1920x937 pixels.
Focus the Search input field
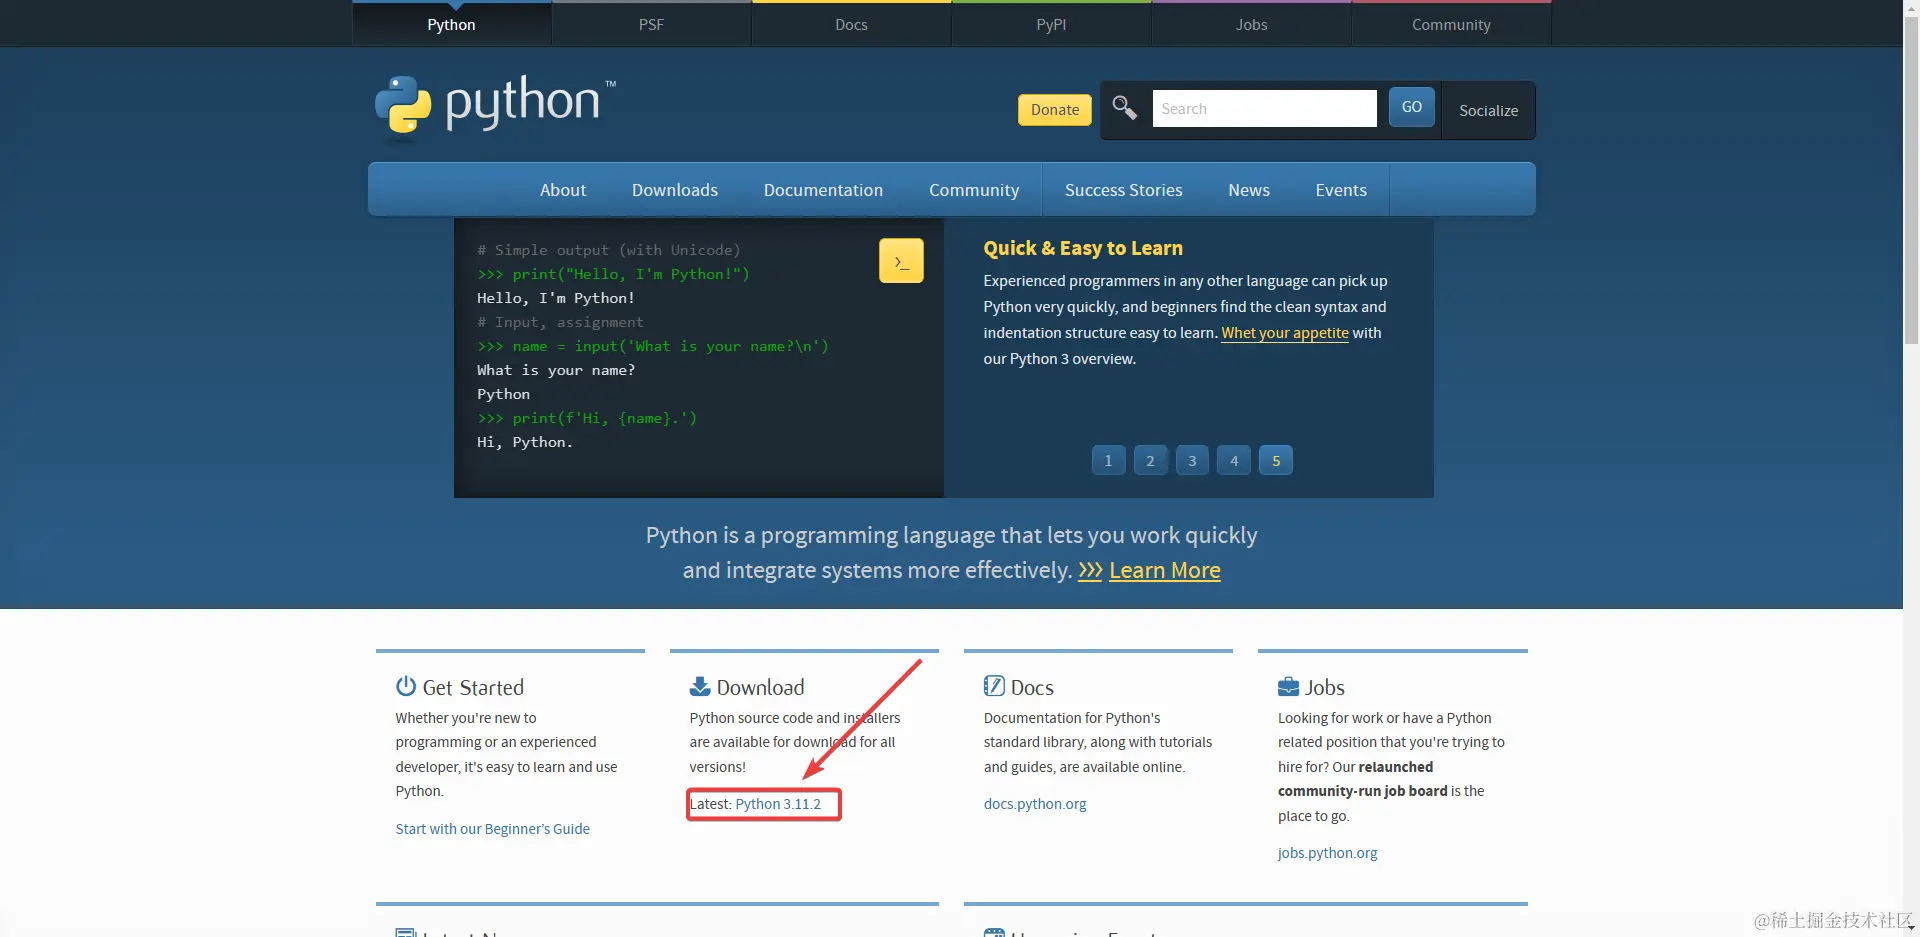coord(1265,108)
